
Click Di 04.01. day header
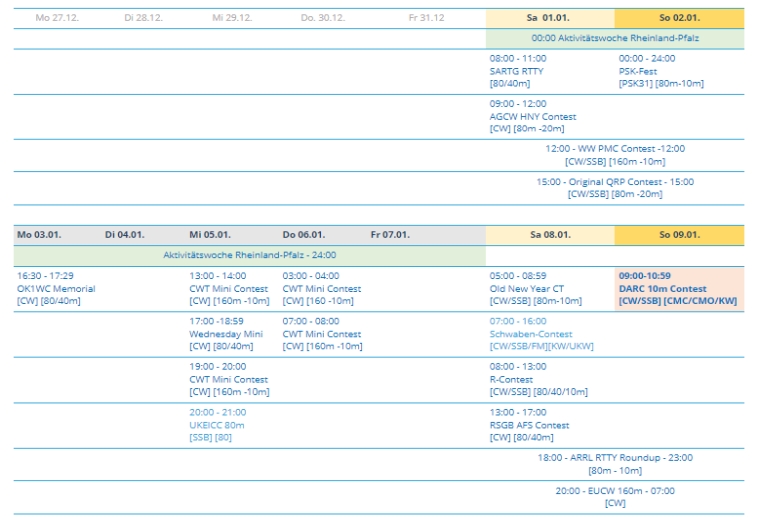[x=125, y=235]
